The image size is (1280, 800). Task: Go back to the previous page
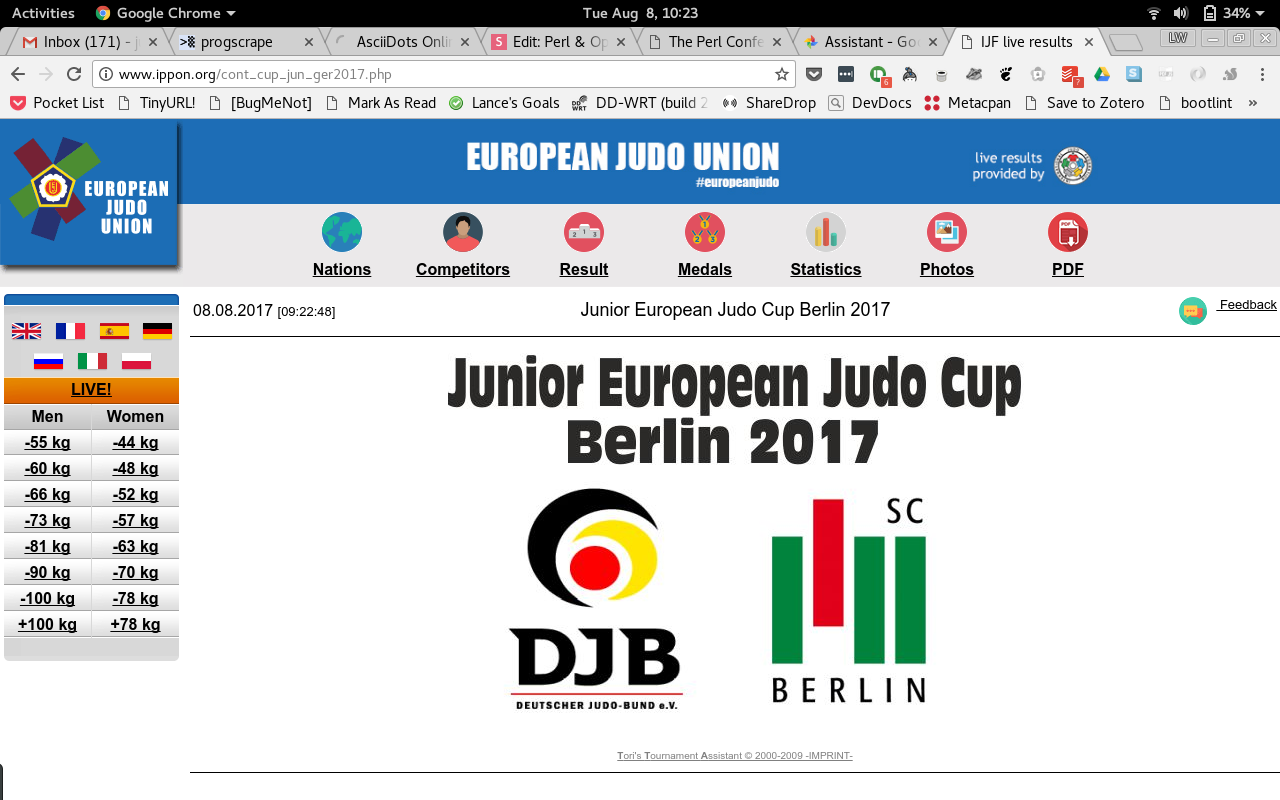[x=17, y=74]
